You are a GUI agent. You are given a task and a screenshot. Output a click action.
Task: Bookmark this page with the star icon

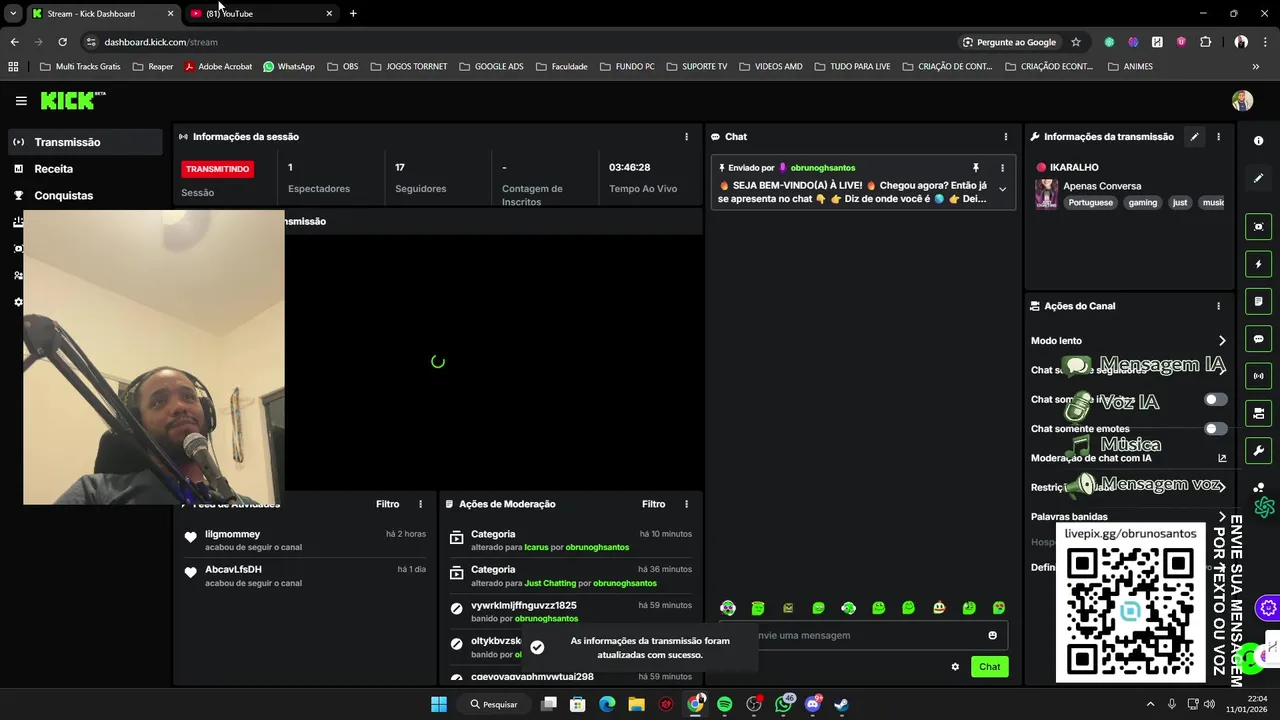coord(1076,42)
